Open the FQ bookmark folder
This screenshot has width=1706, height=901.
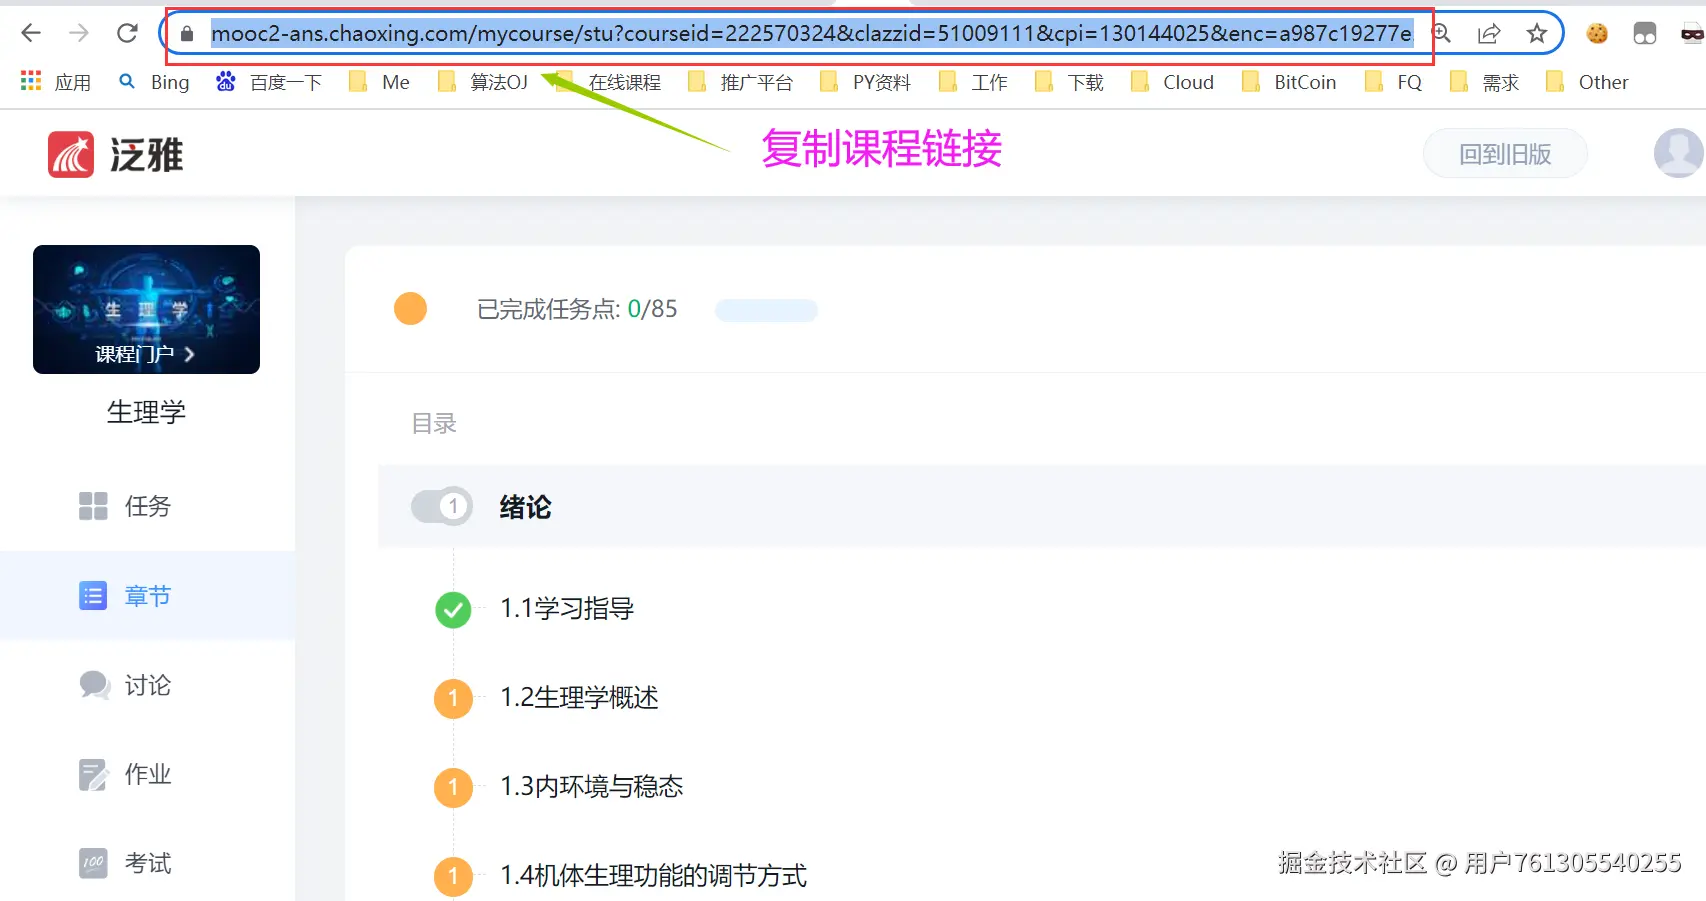pos(1393,82)
